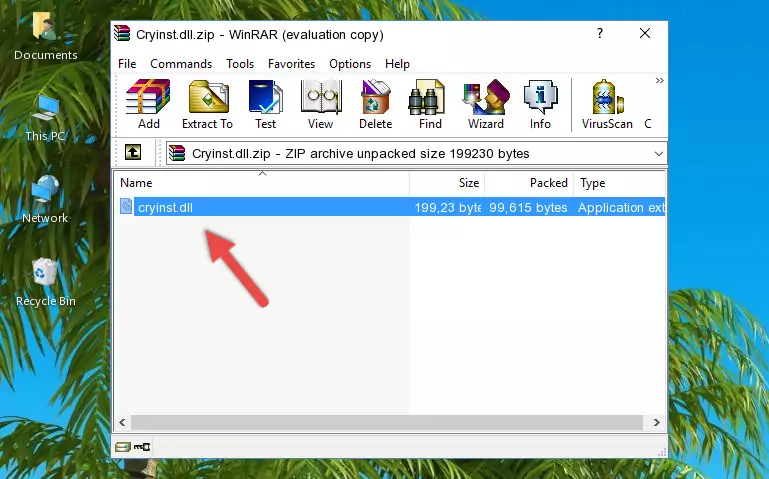Sort by the Size column header
The image size is (769, 479).
pyautogui.click(x=447, y=183)
